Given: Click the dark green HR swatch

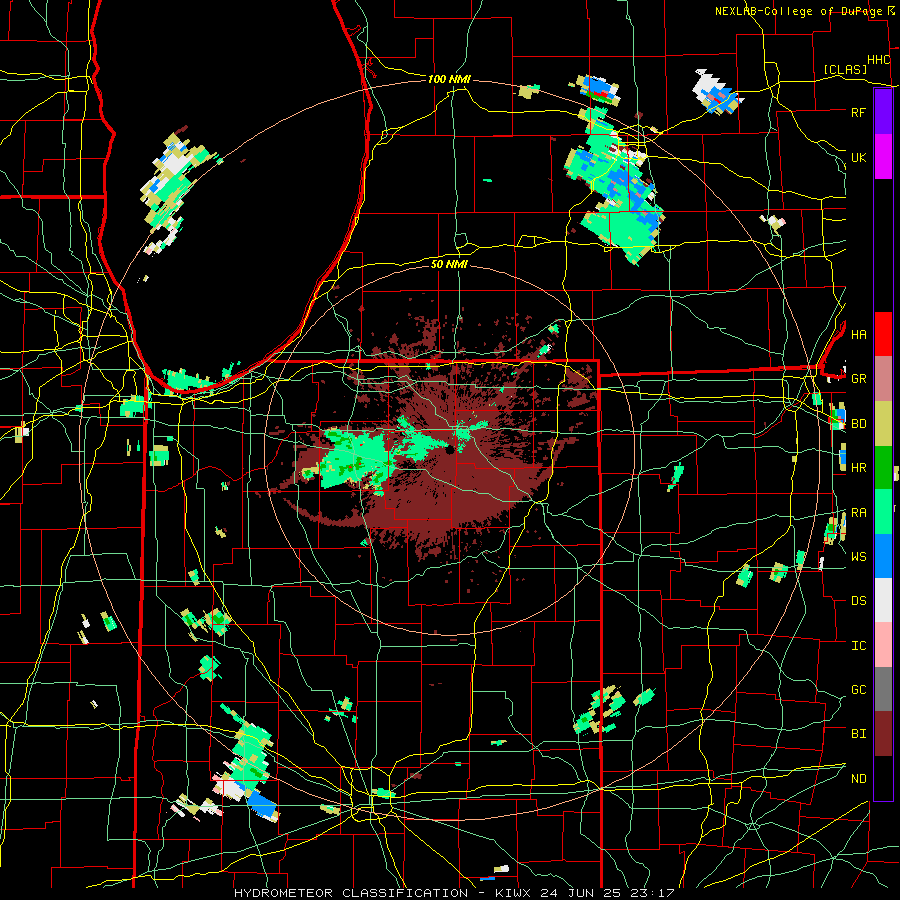Looking at the screenshot, I should (x=883, y=467).
